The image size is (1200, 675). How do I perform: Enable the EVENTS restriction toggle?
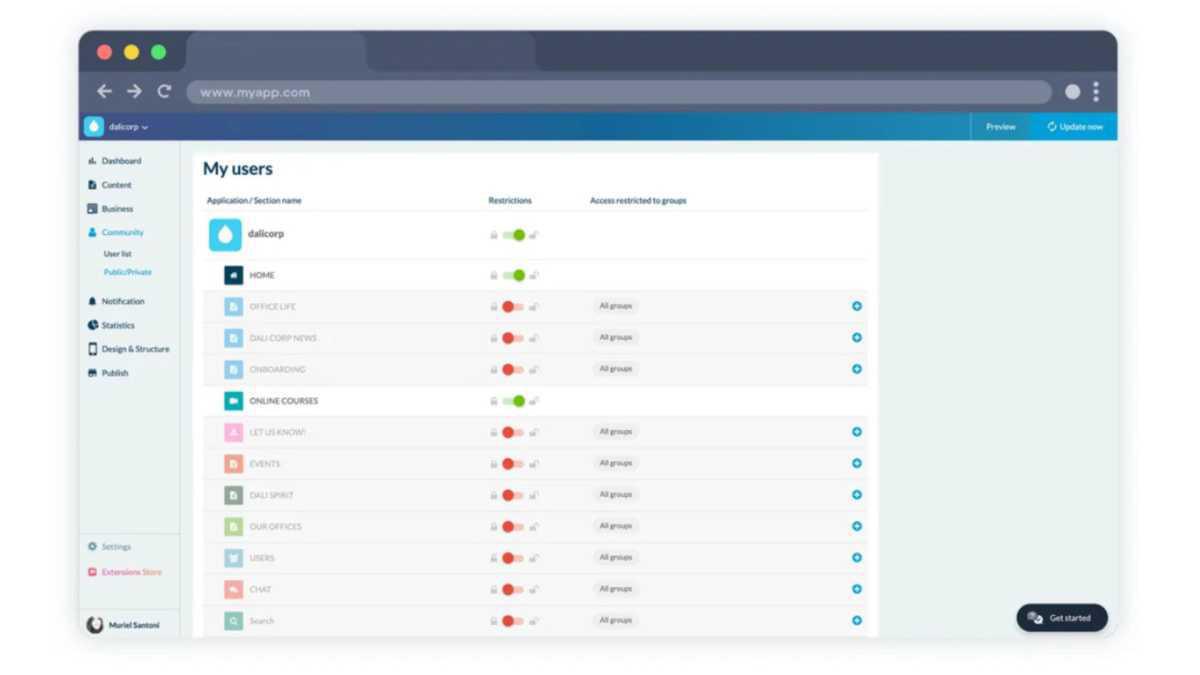click(x=512, y=464)
